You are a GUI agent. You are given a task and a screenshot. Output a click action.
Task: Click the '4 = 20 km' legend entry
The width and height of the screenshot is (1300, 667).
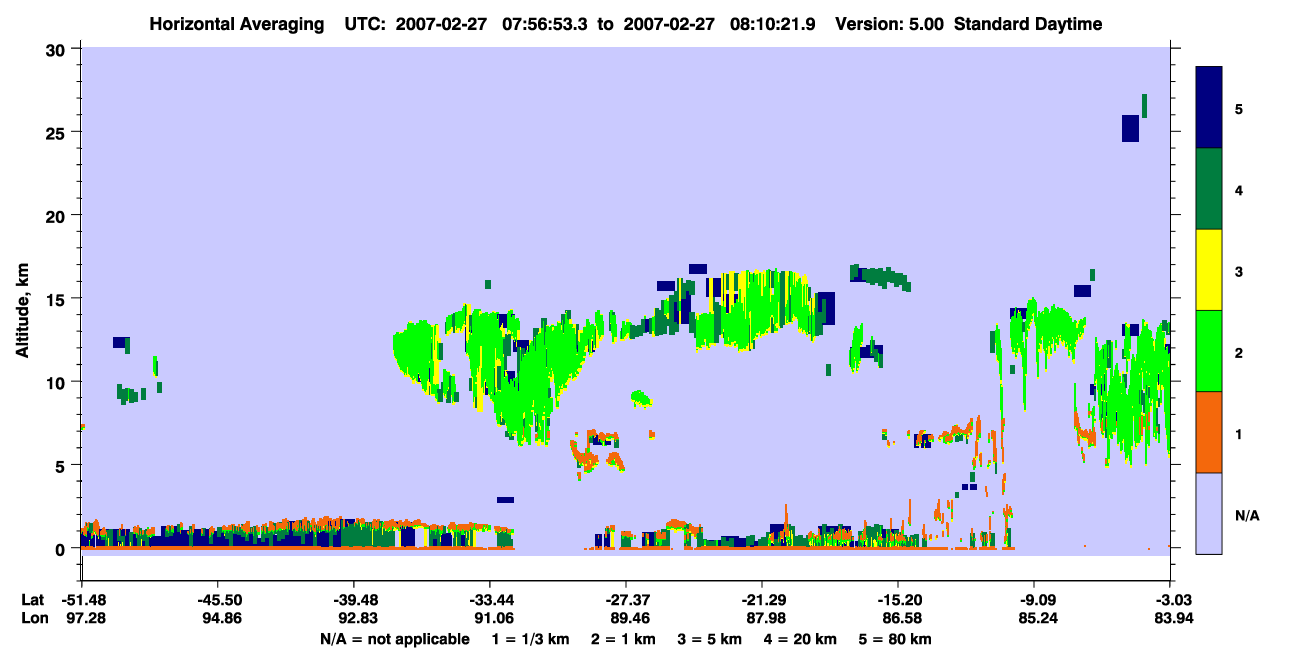802,639
